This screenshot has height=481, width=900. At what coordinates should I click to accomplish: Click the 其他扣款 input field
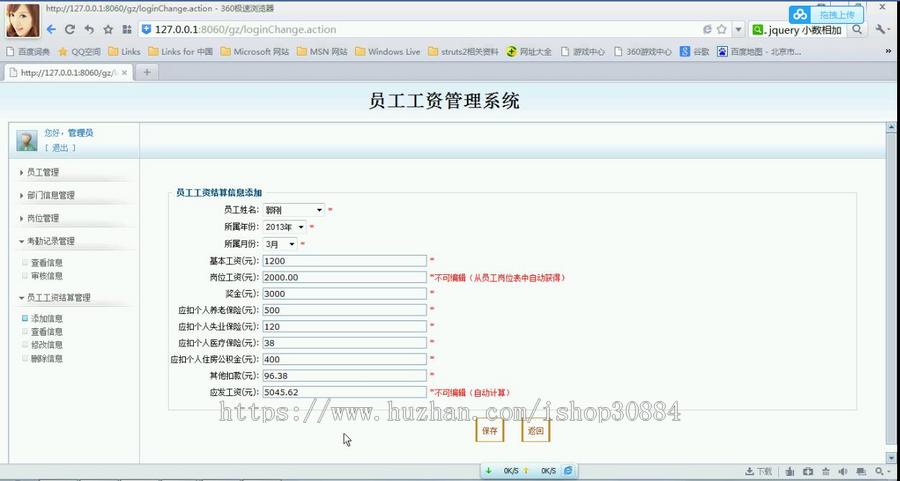tap(344, 375)
